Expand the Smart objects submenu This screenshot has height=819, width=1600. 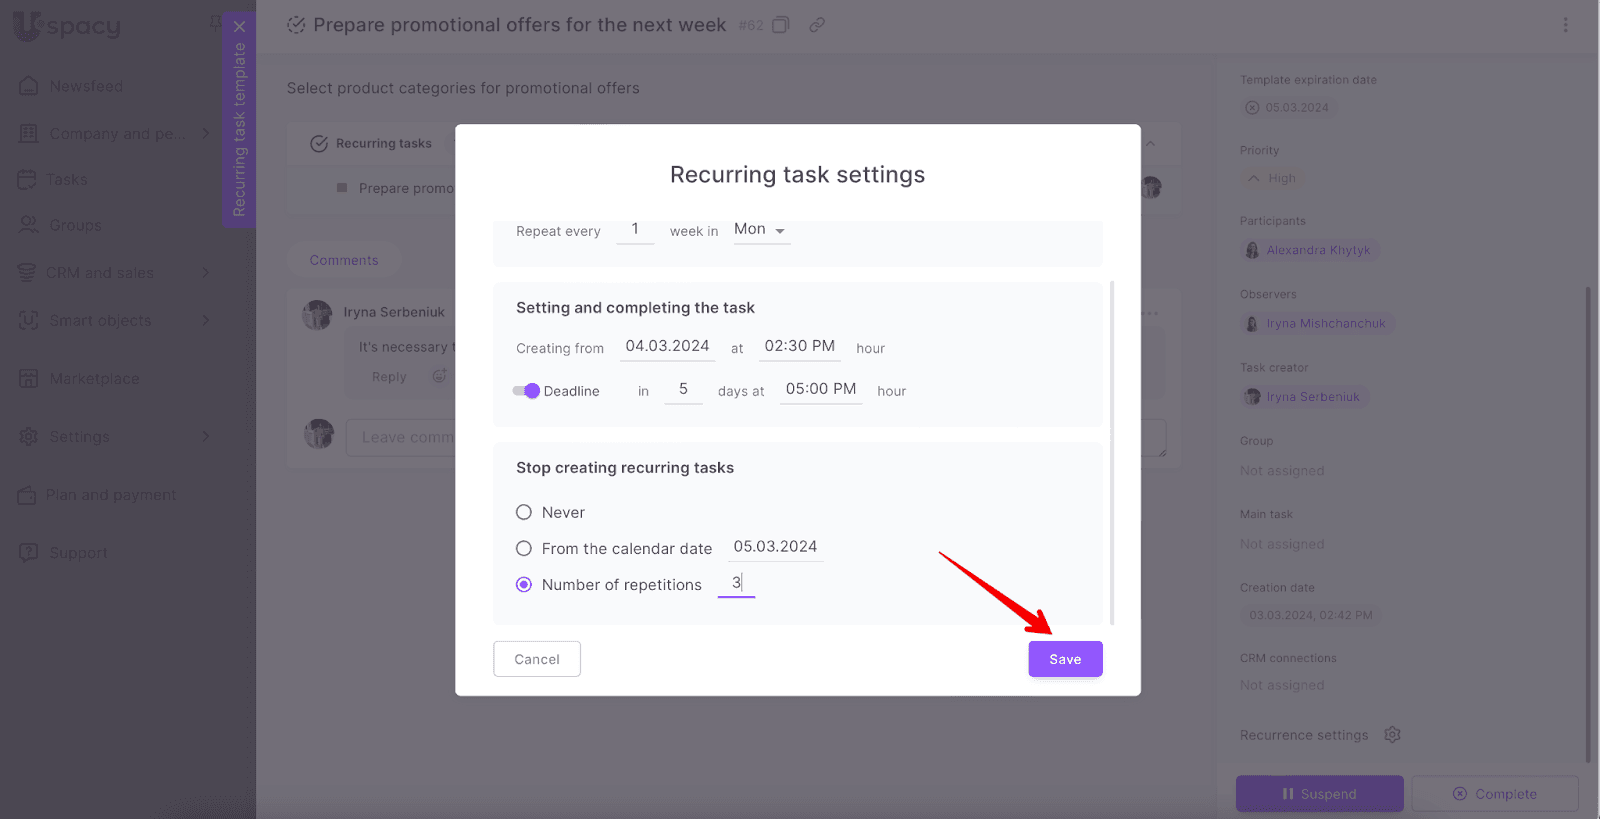pyautogui.click(x=205, y=320)
